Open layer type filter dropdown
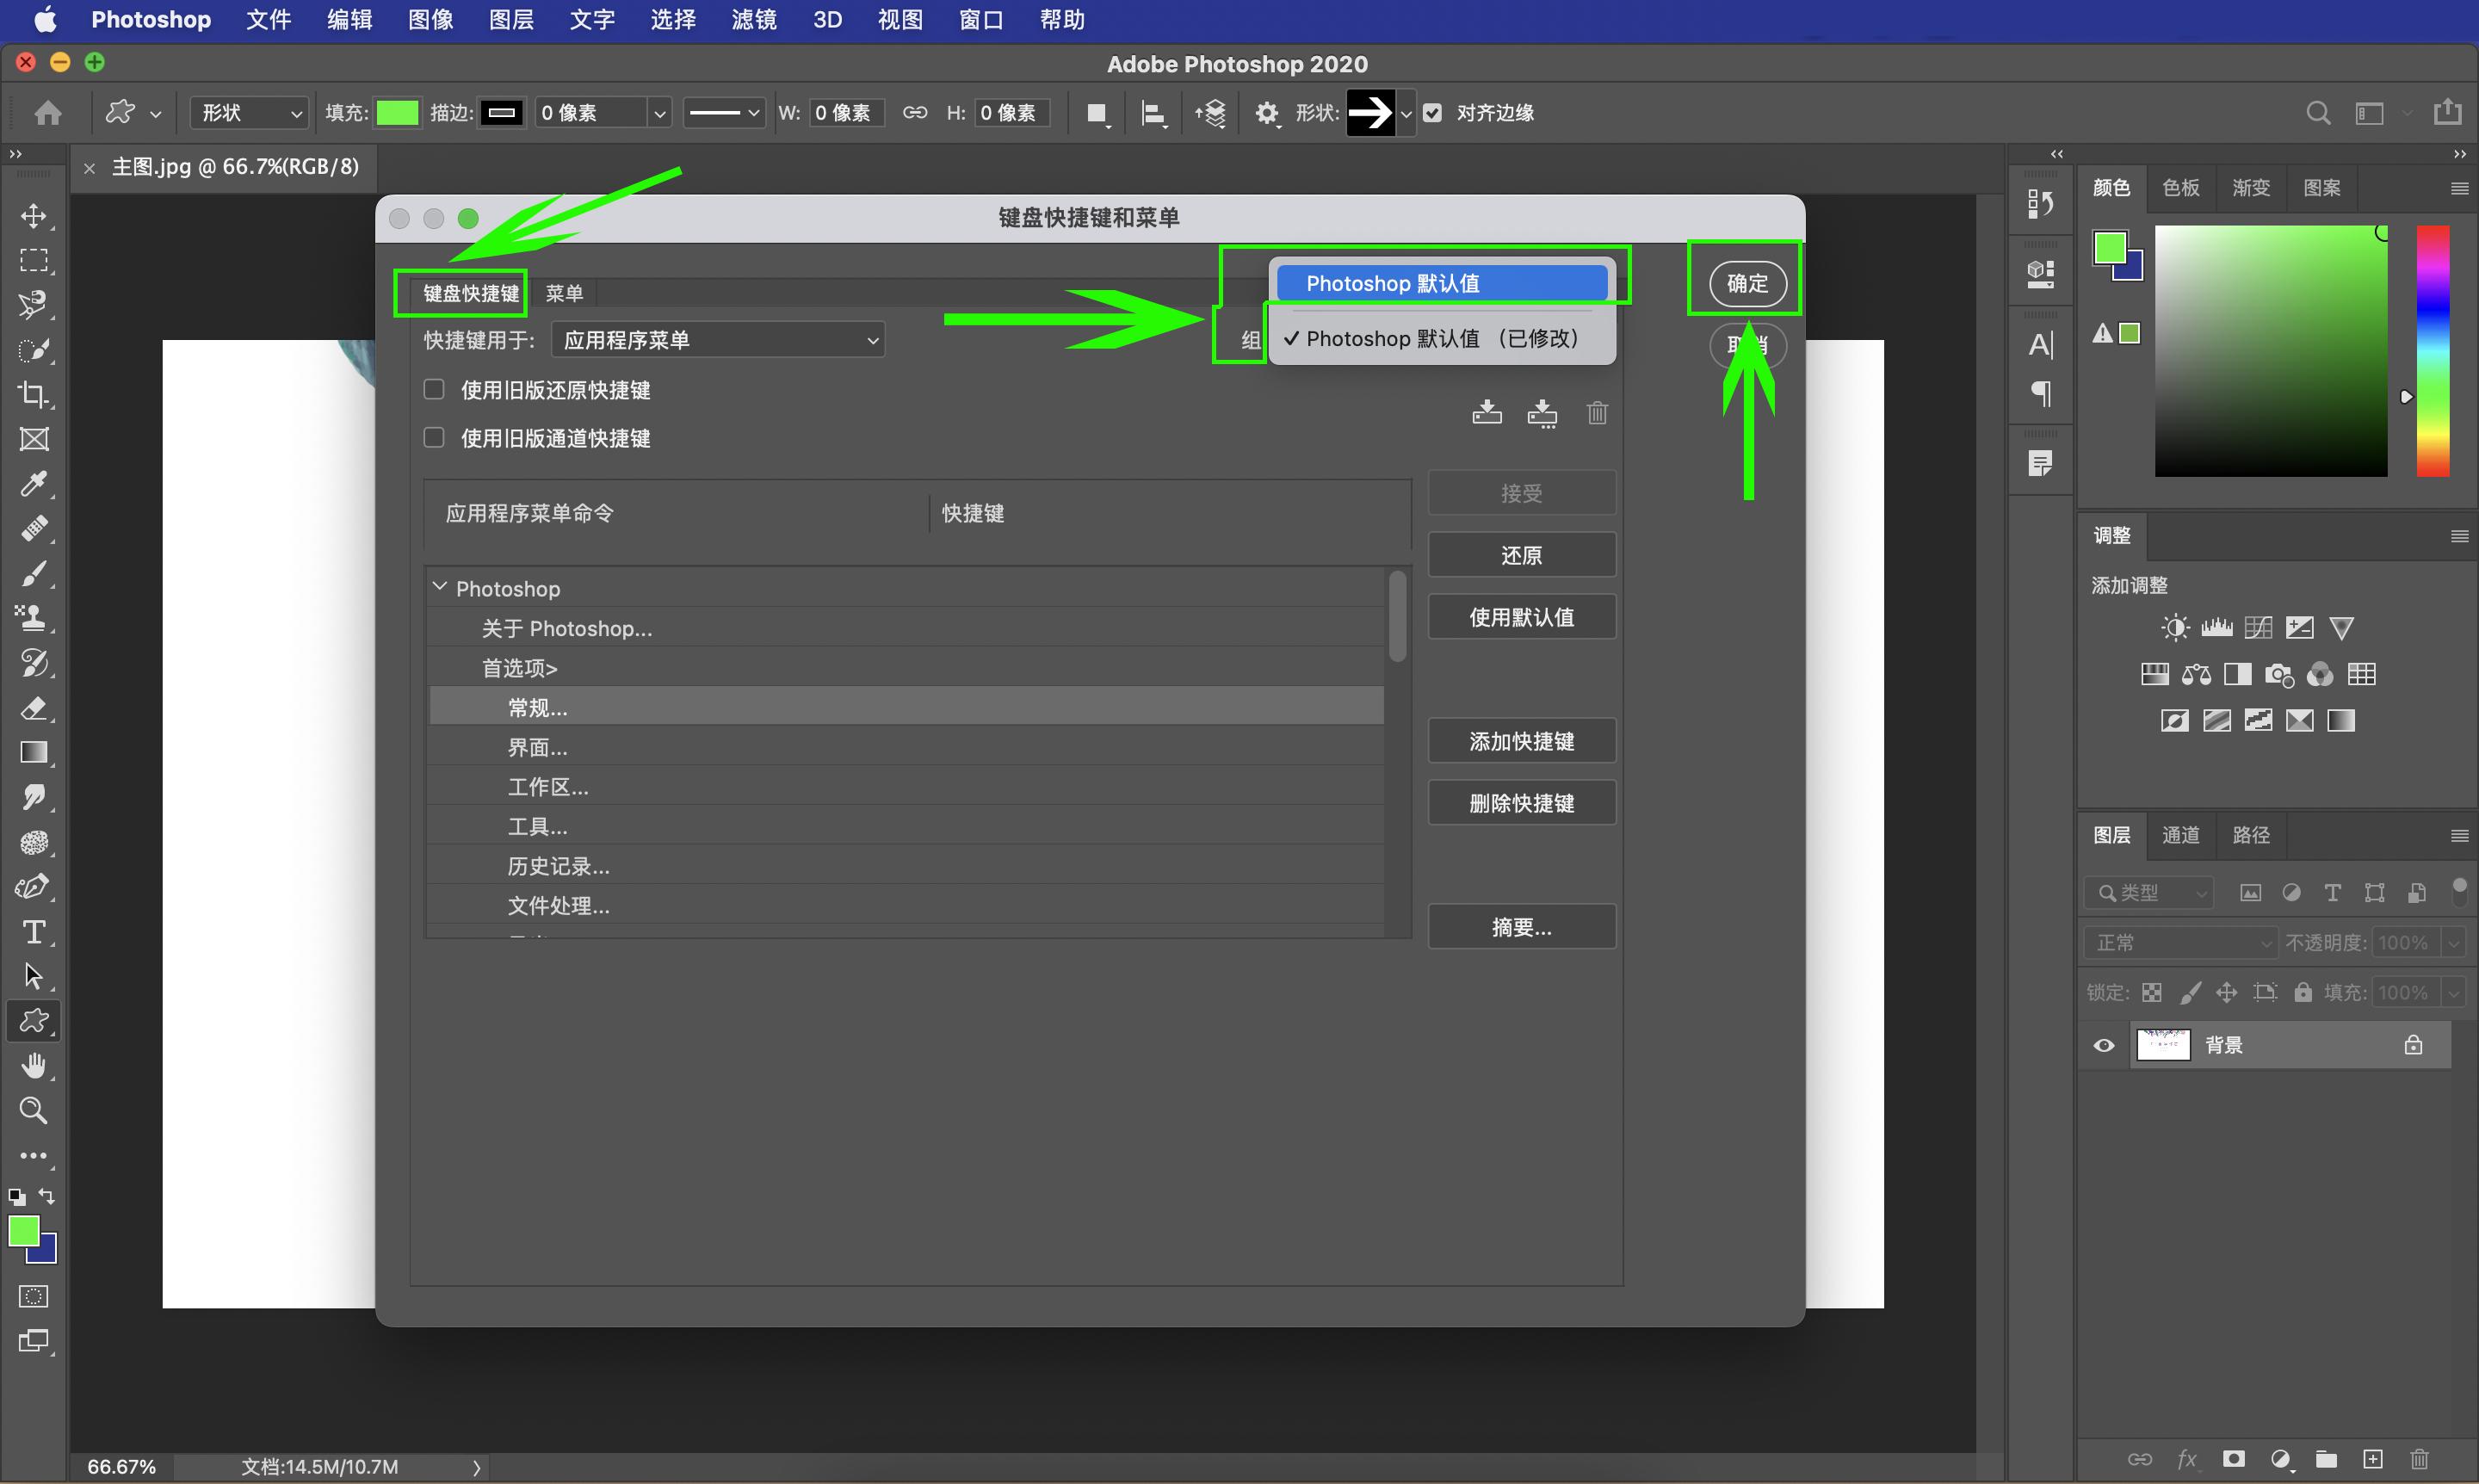The height and width of the screenshot is (1484, 2479). pyautogui.click(x=2148, y=892)
